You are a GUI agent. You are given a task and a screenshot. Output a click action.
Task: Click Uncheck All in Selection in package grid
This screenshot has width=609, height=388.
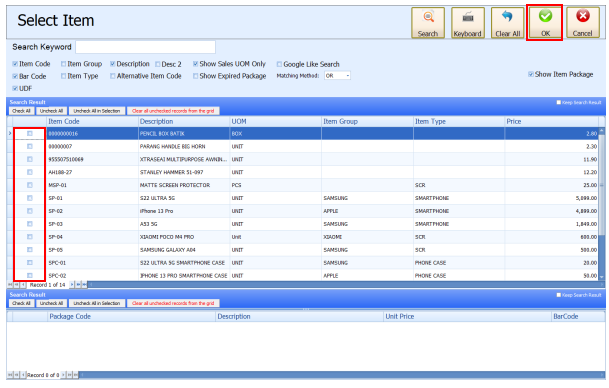tap(97, 303)
